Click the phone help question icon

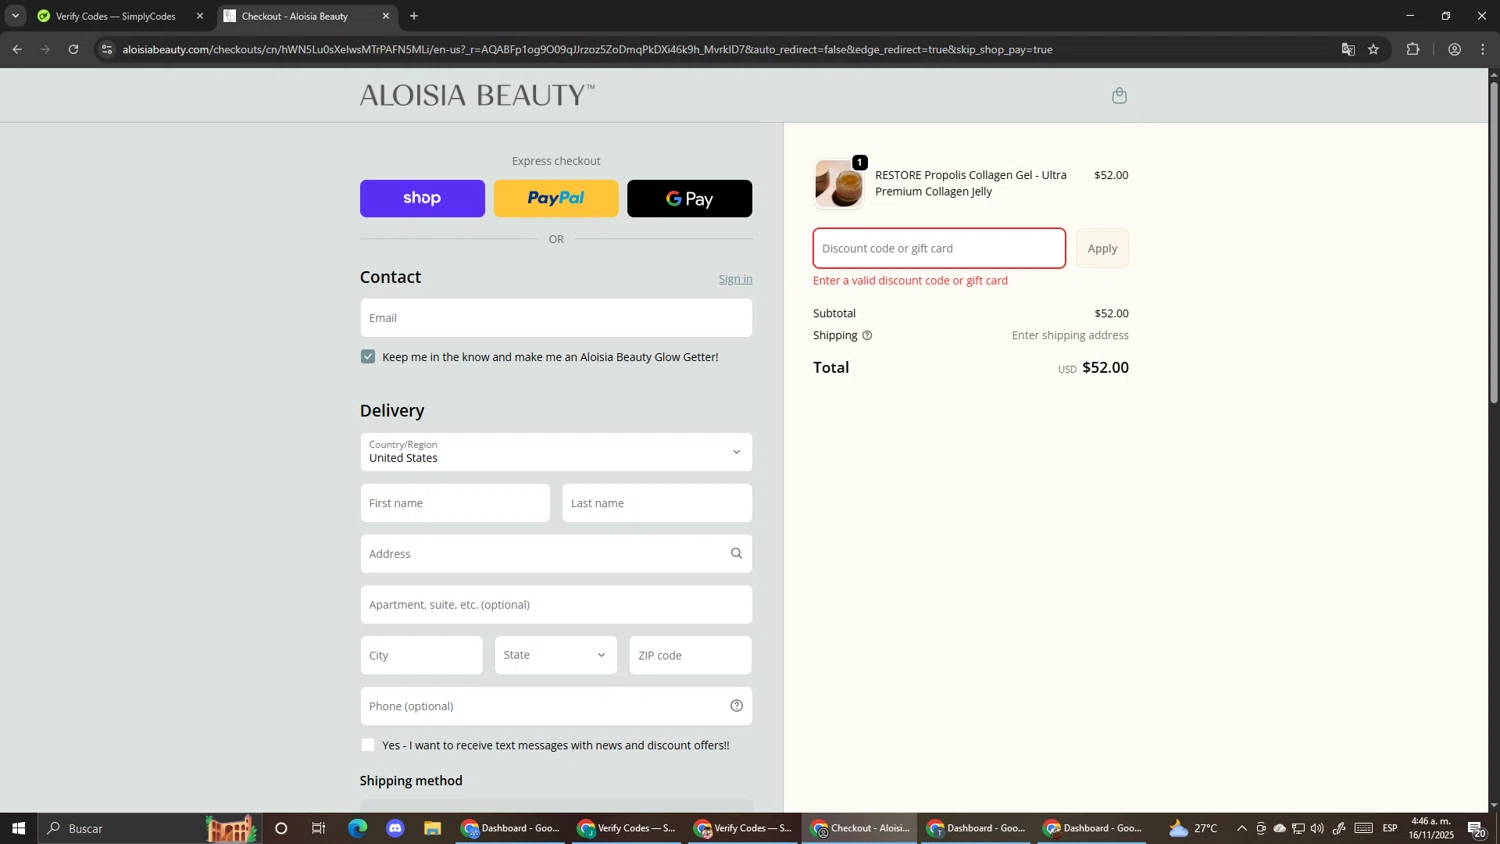736,706
